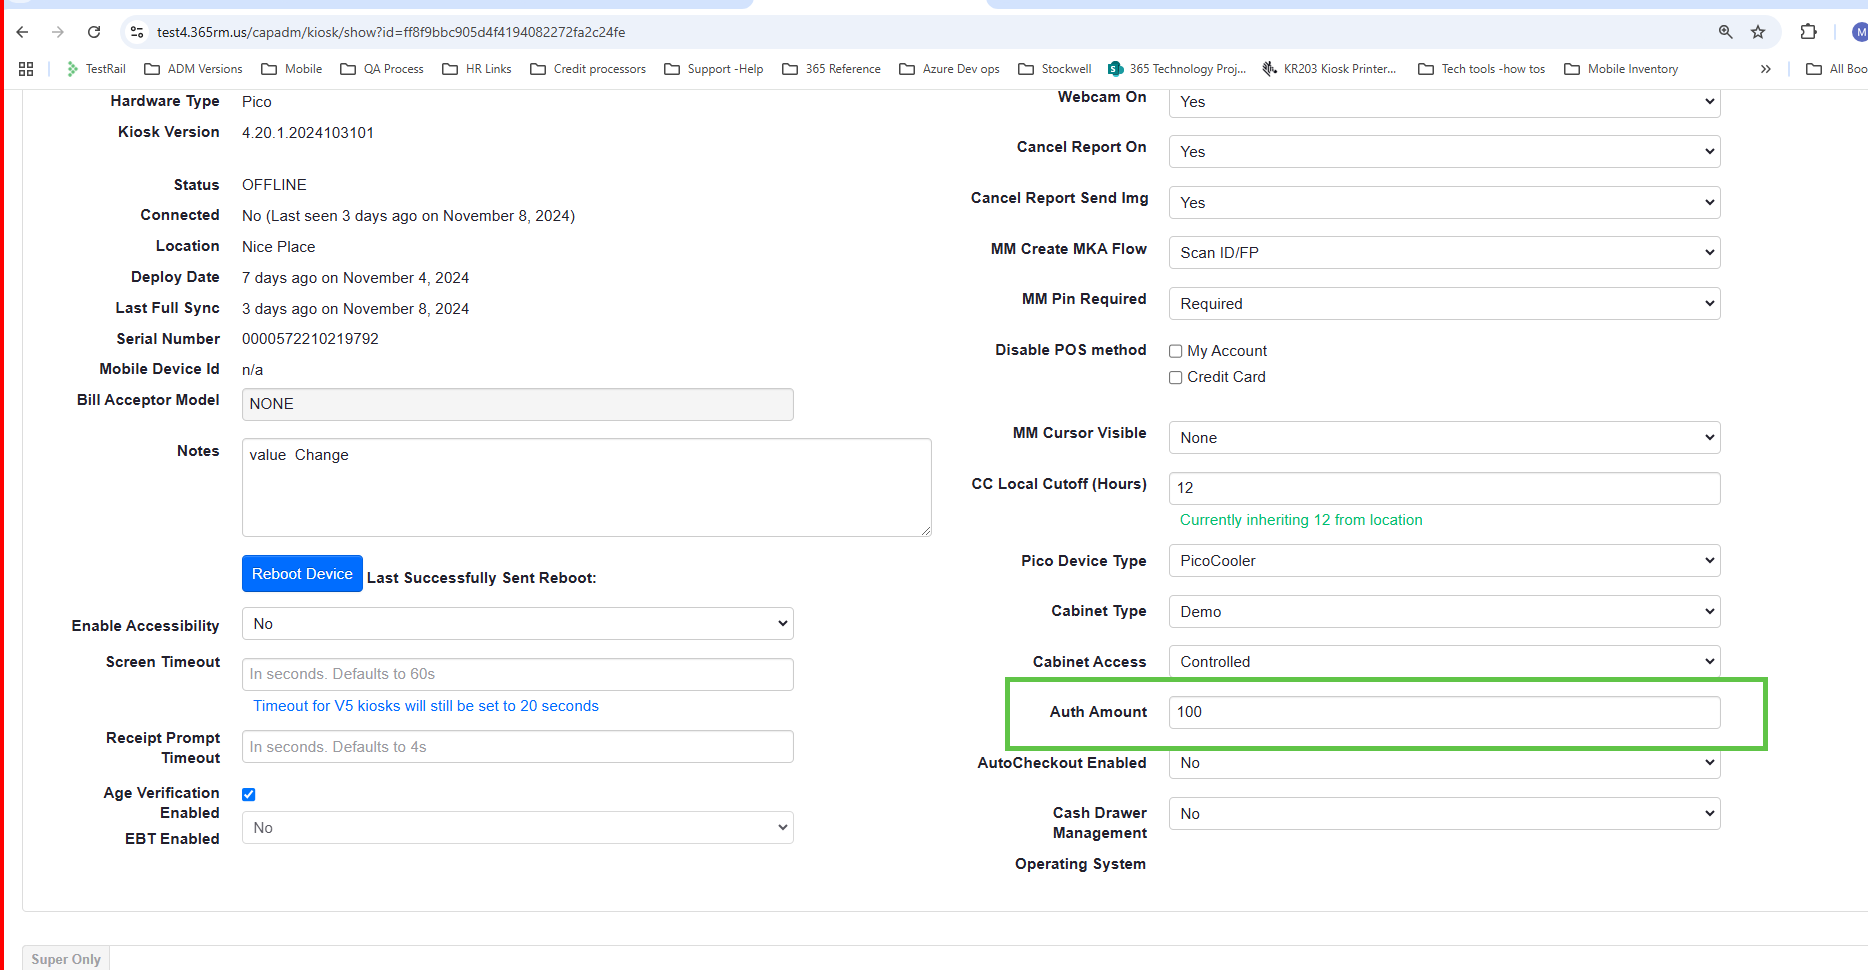Check the Credit Card POS method box
Screen dimensions: 1868x970
point(1176,377)
